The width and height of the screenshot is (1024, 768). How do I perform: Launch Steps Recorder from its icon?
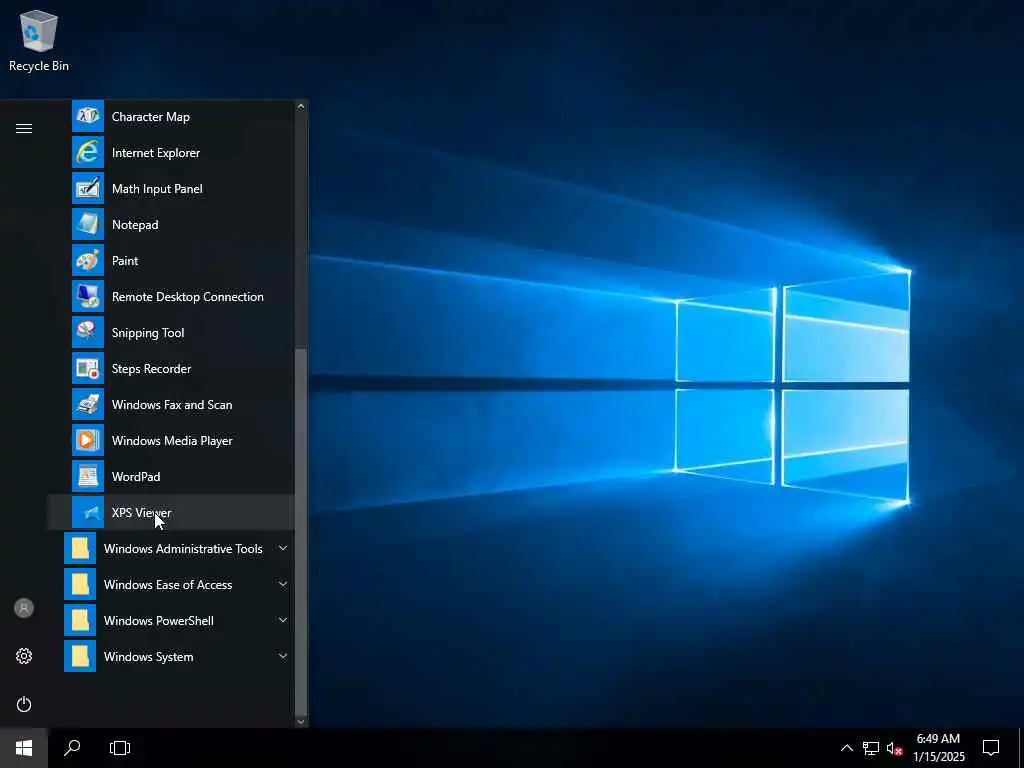click(x=88, y=368)
